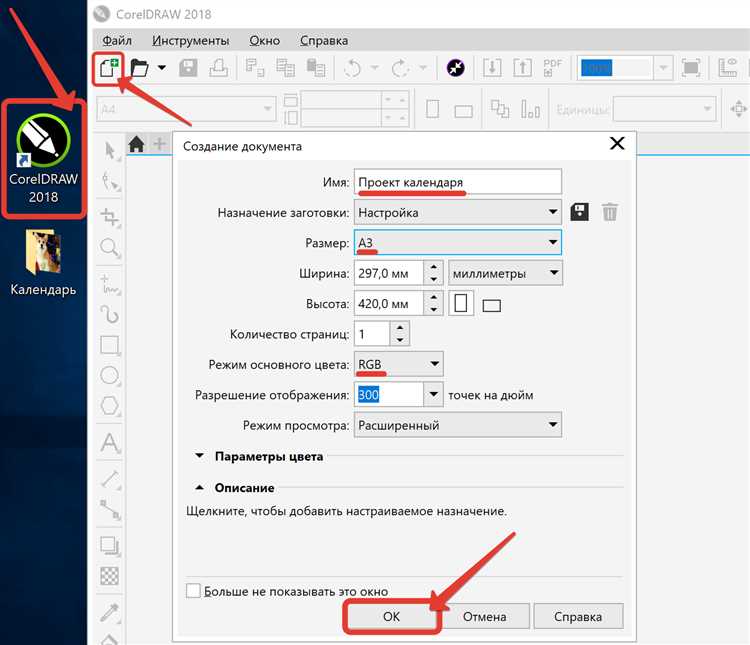Screen dimensions: 750x645
Task: Click the Высота height value field
Action: [389, 303]
